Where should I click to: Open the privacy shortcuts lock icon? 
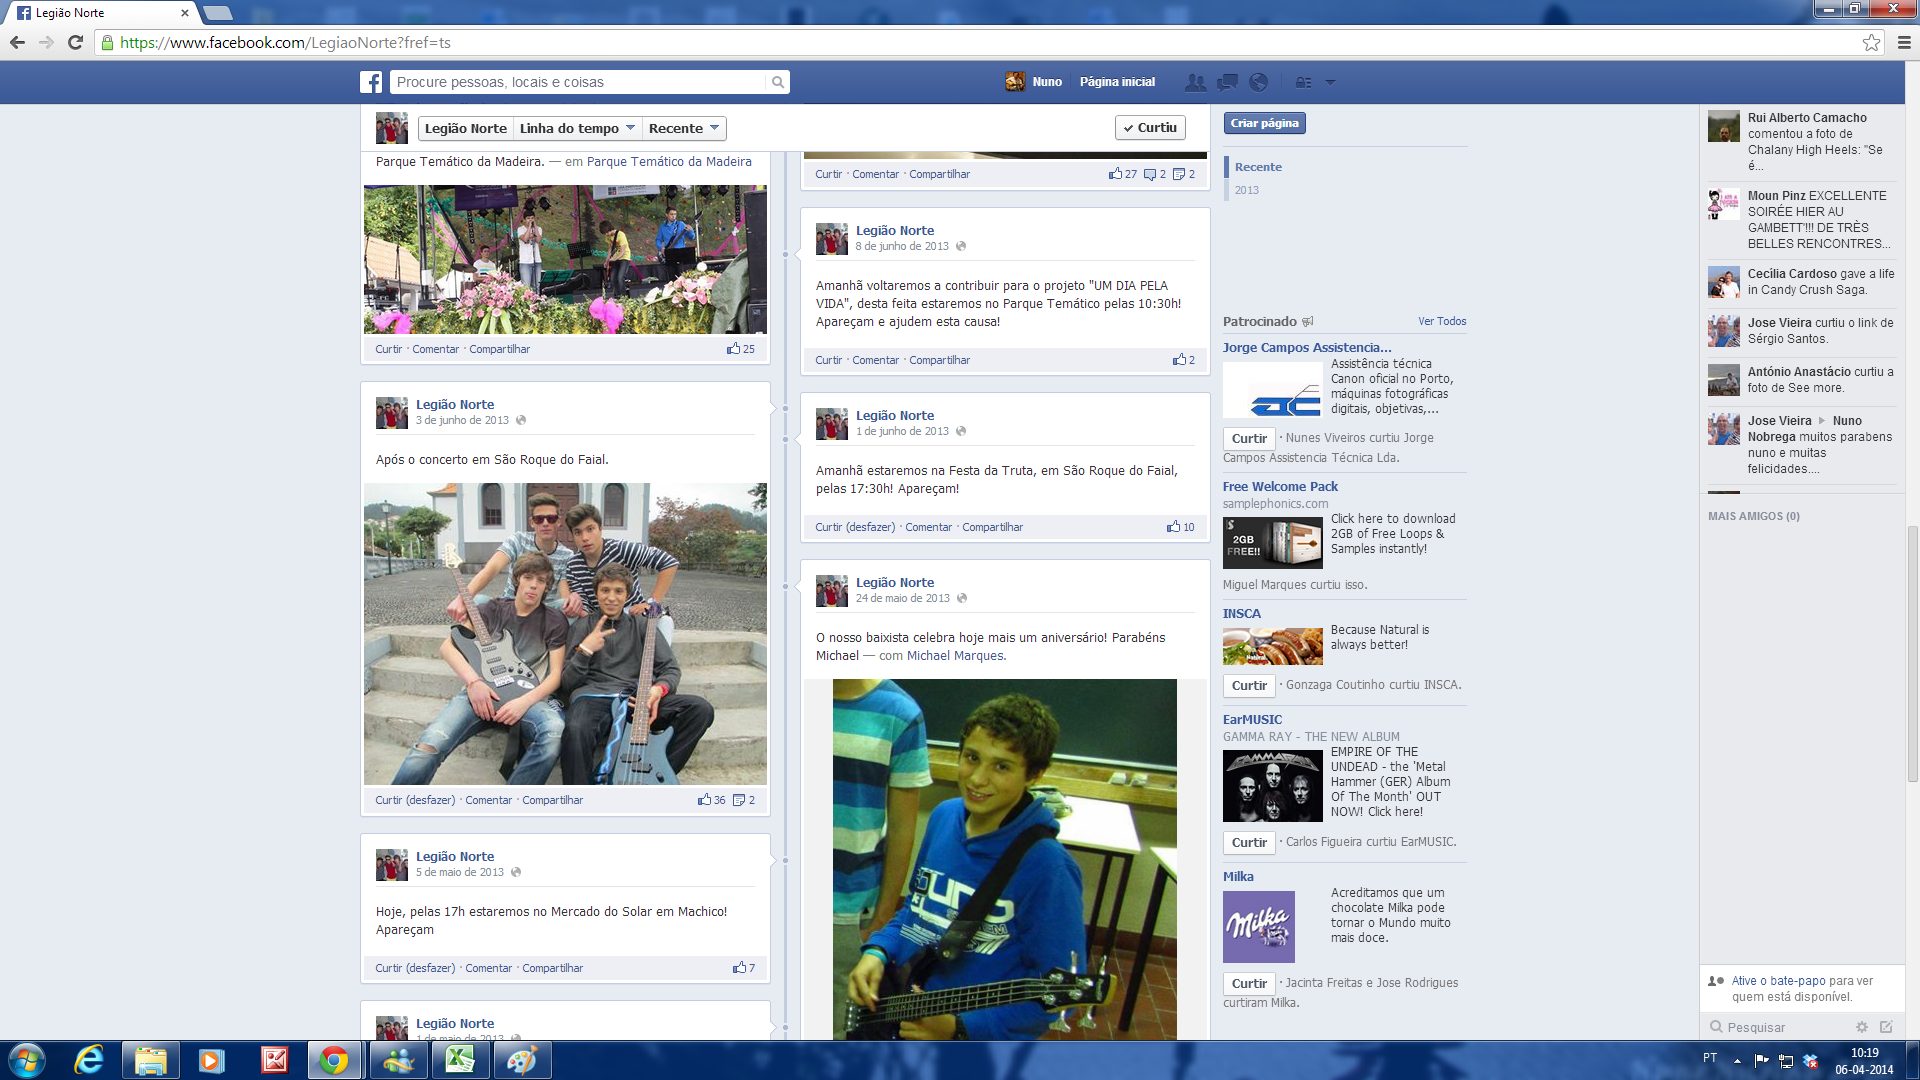point(1303,82)
